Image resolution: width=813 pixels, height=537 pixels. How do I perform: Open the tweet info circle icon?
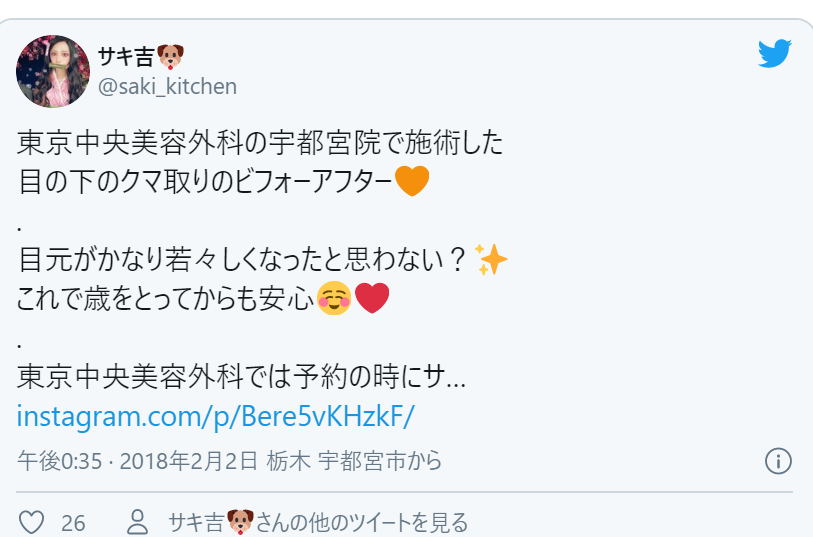click(x=778, y=461)
